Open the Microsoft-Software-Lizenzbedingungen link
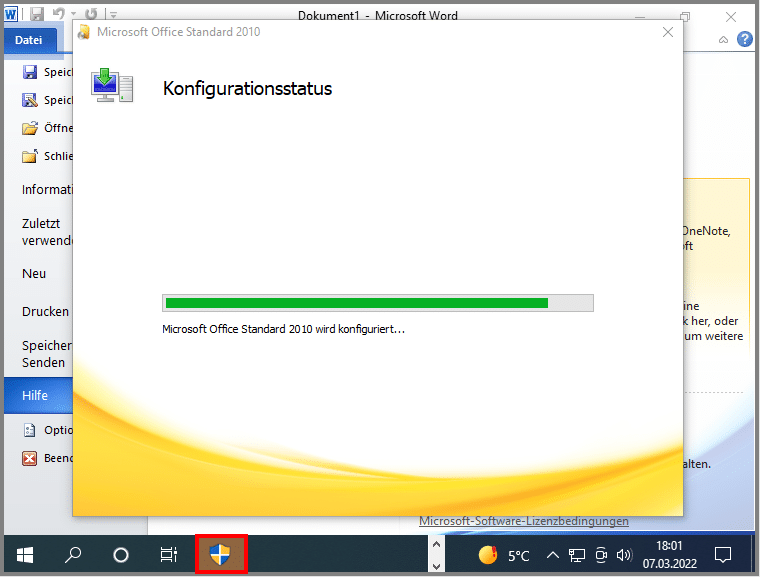The height and width of the screenshot is (577, 760). click(524, 521)
